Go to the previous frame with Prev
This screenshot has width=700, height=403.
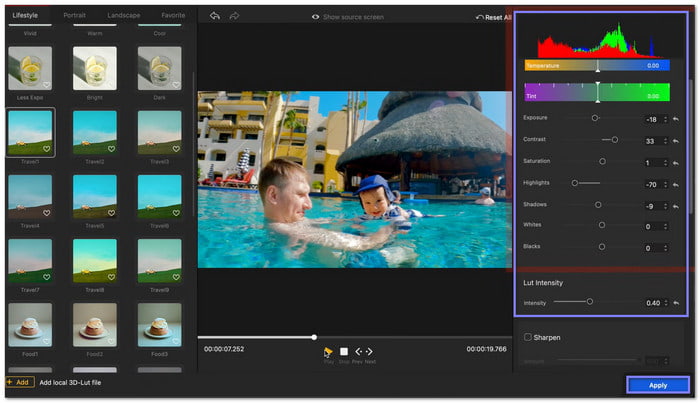coord(358,352)
